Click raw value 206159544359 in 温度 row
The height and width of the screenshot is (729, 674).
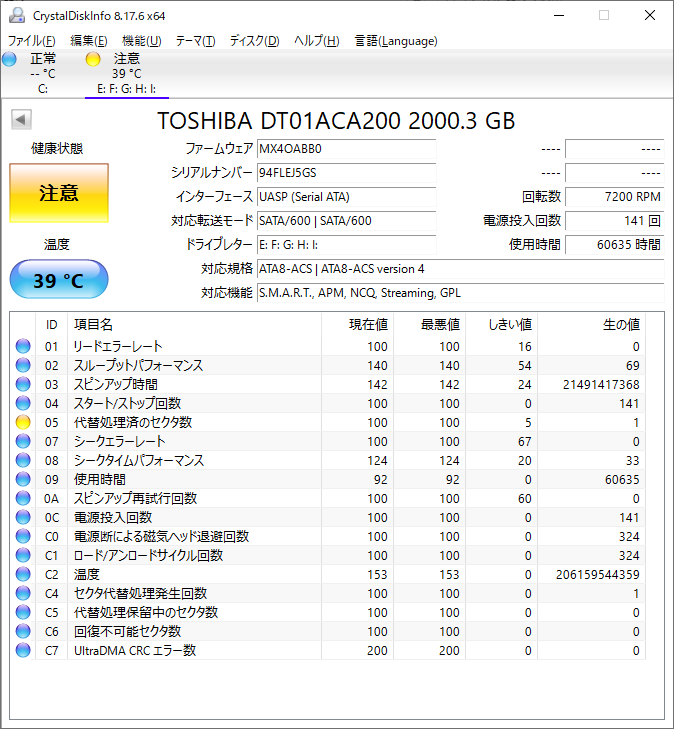(598, 575)
